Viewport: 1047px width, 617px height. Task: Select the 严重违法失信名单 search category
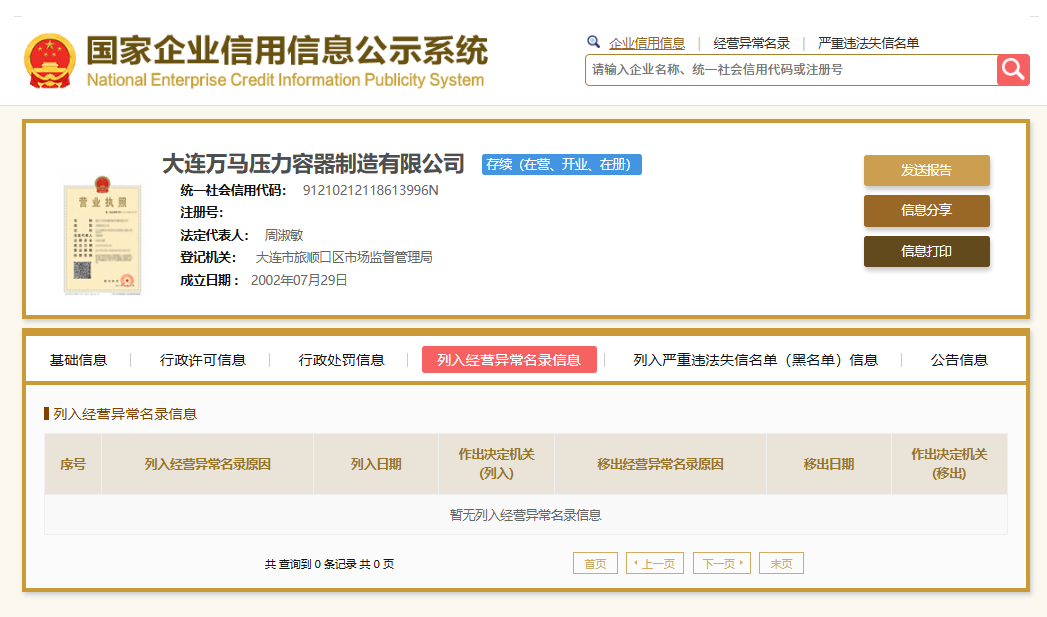pos(868,43)
